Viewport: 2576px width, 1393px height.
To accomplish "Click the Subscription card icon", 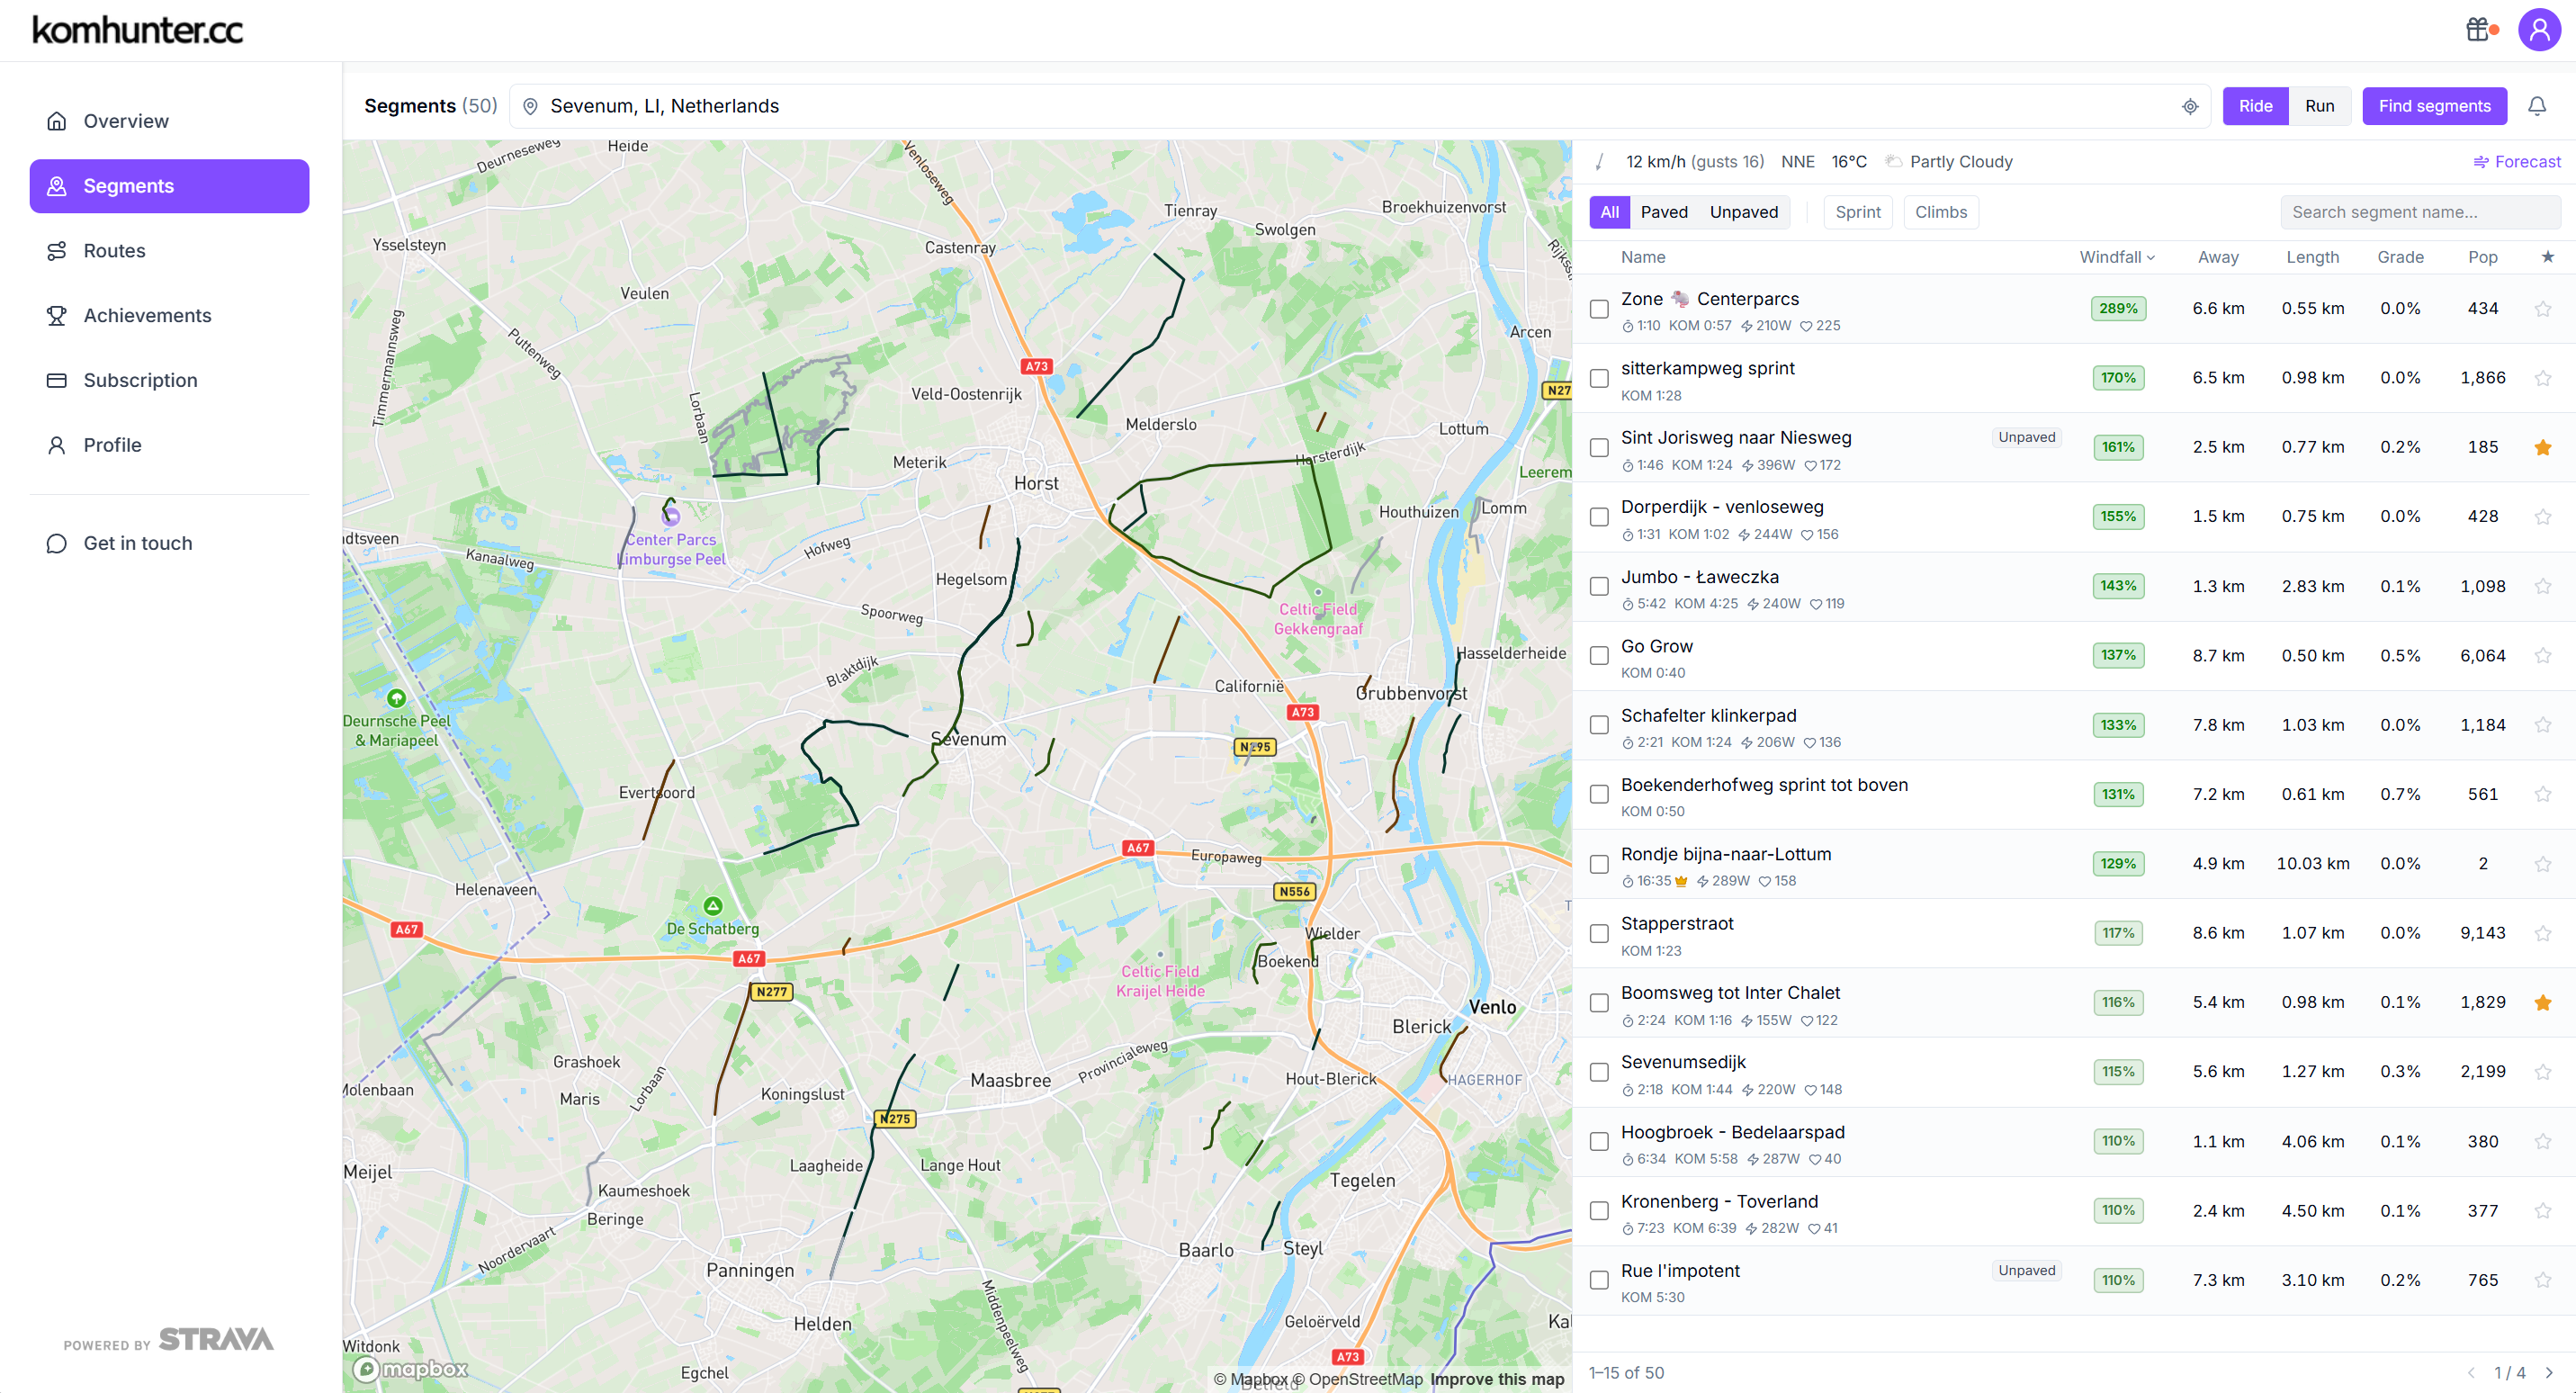I will (57, 381).
